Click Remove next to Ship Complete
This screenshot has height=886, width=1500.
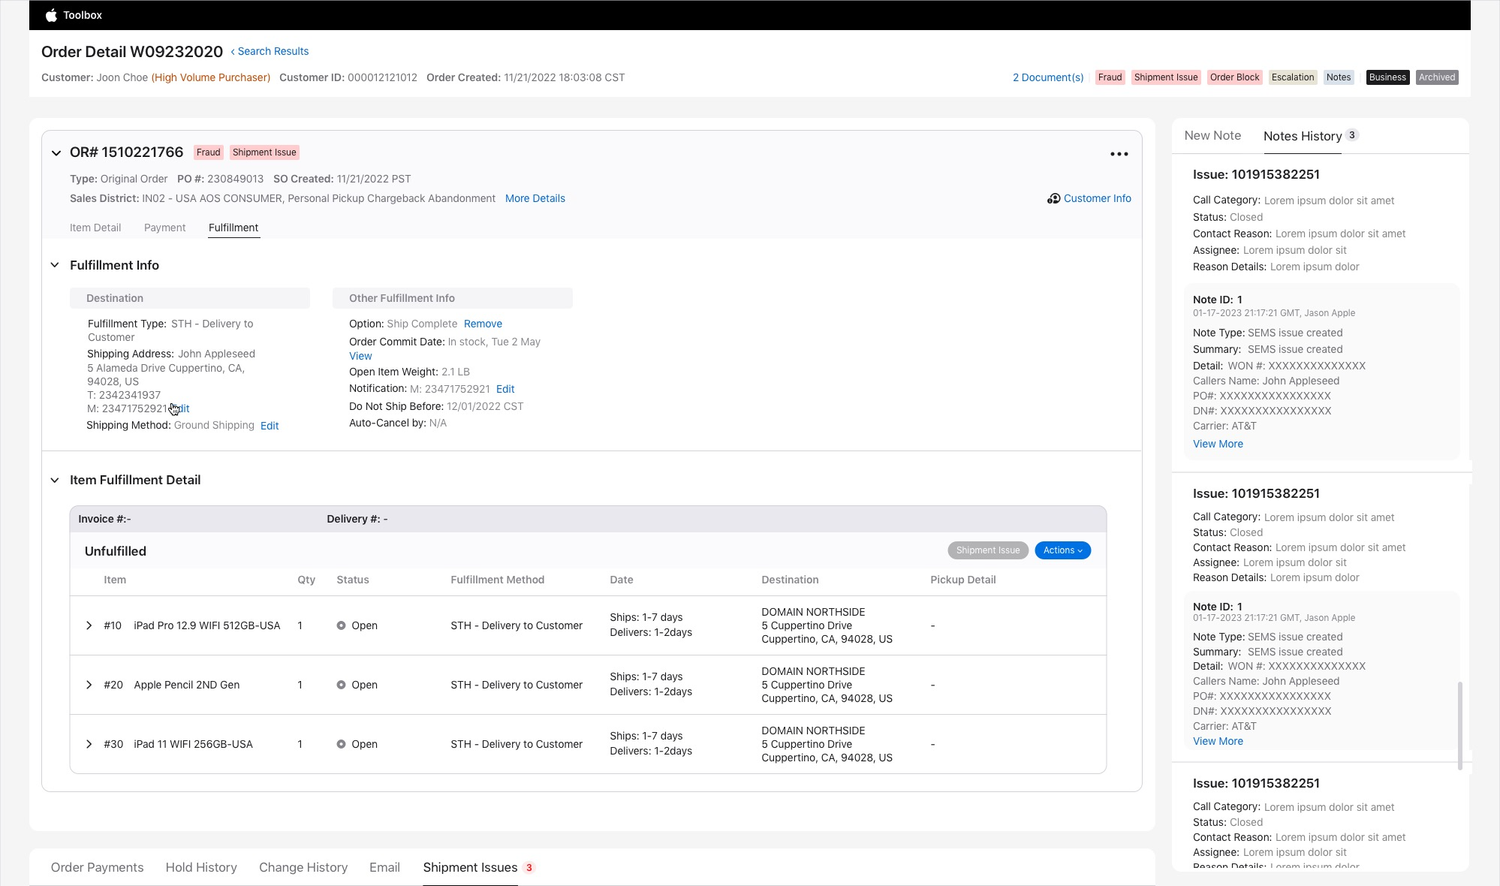click(x=483, y=324)
